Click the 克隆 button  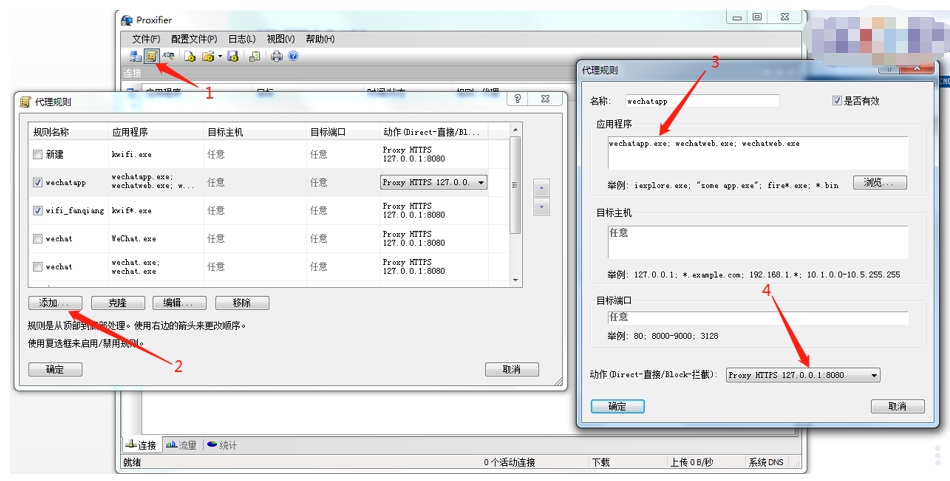click(118, 302)
